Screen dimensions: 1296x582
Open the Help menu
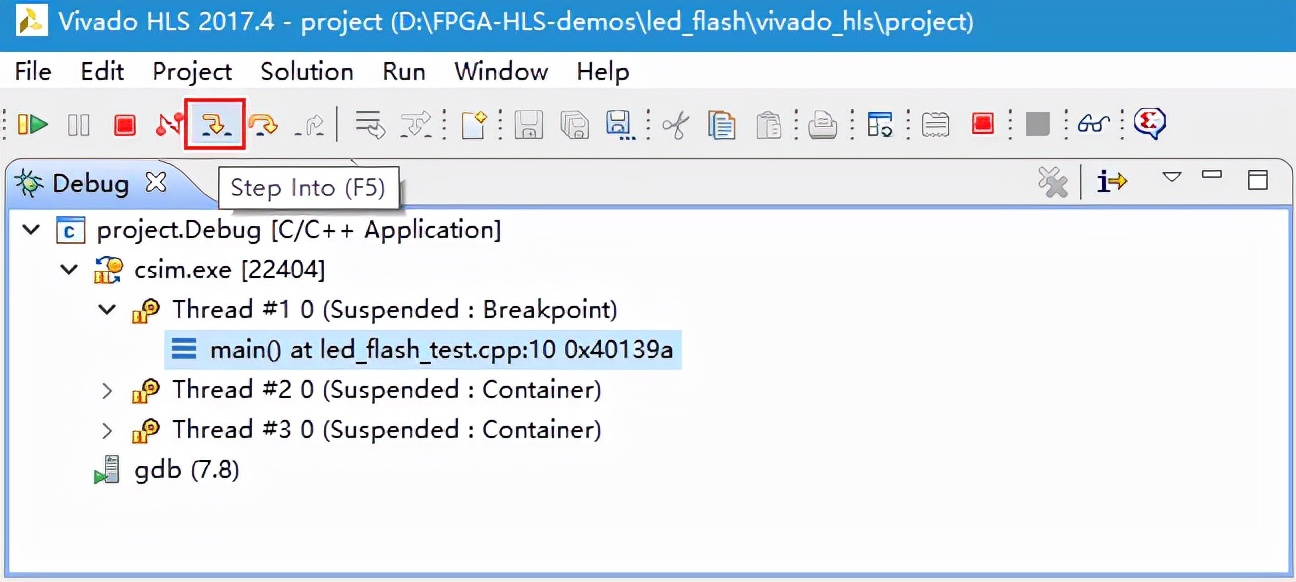pos(603,72)
